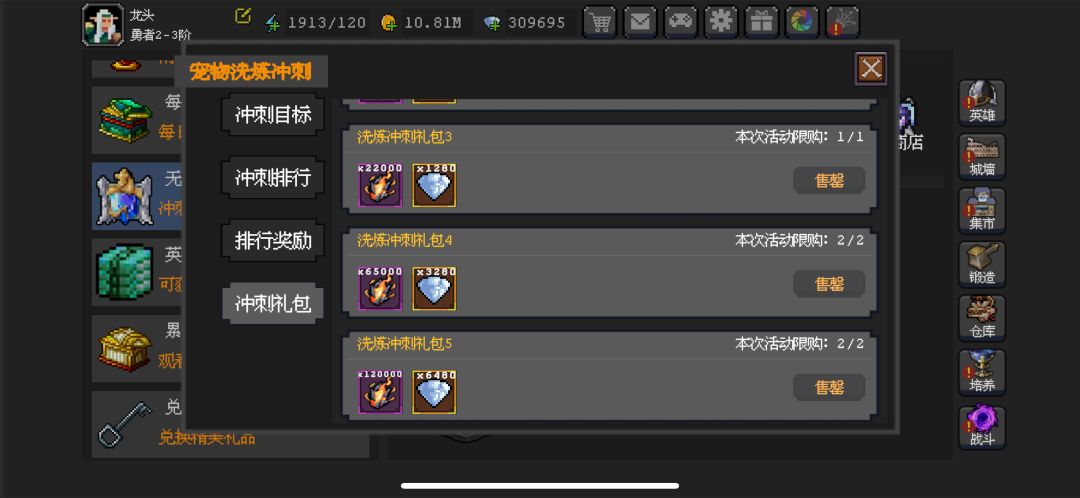Open the fireworks event icon
The height and width of the screenshot is (498, 1080).
(843, 22)
